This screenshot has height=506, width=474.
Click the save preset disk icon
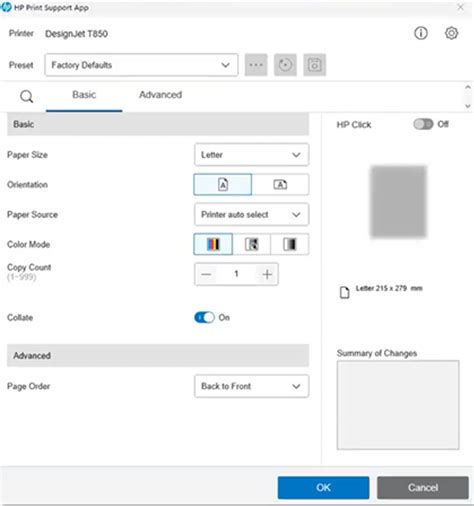tap(314, 65)
